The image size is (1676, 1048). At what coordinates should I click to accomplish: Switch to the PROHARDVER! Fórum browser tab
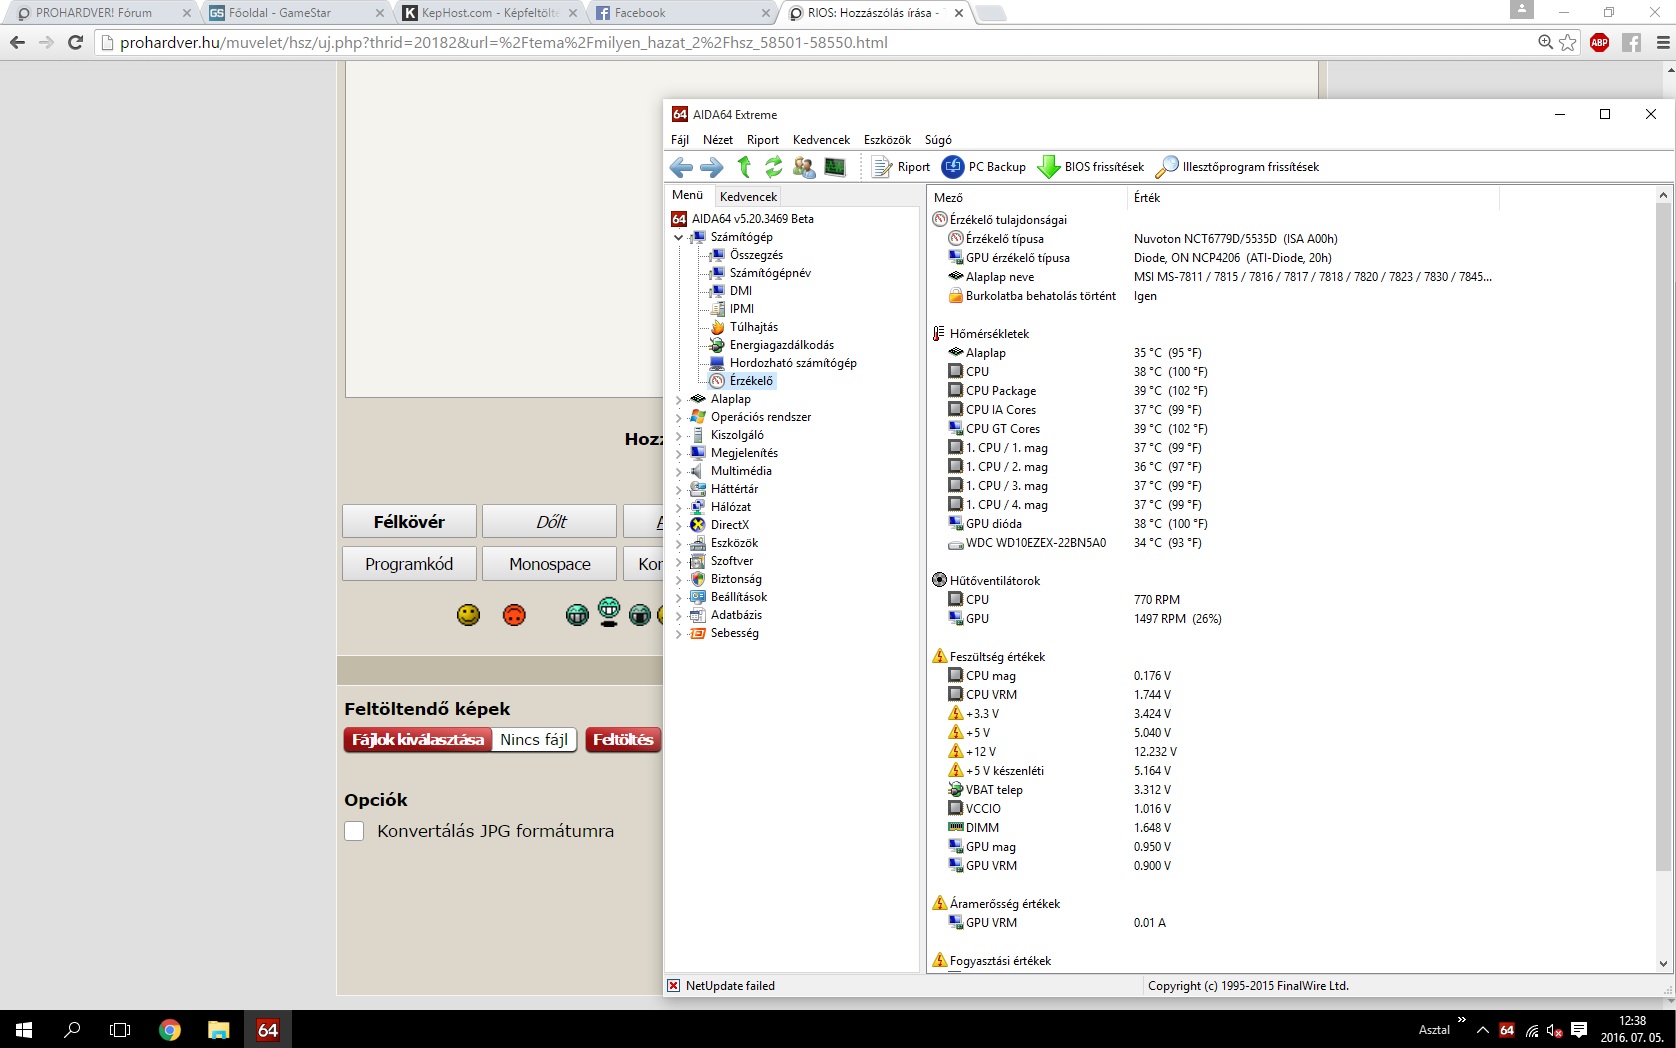click(100, 13)
